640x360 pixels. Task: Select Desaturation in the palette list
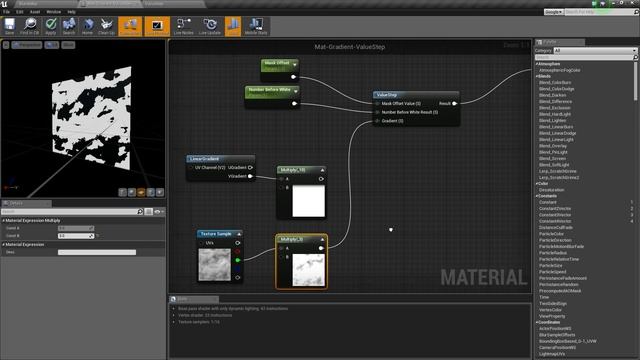(x=551, y=190)
